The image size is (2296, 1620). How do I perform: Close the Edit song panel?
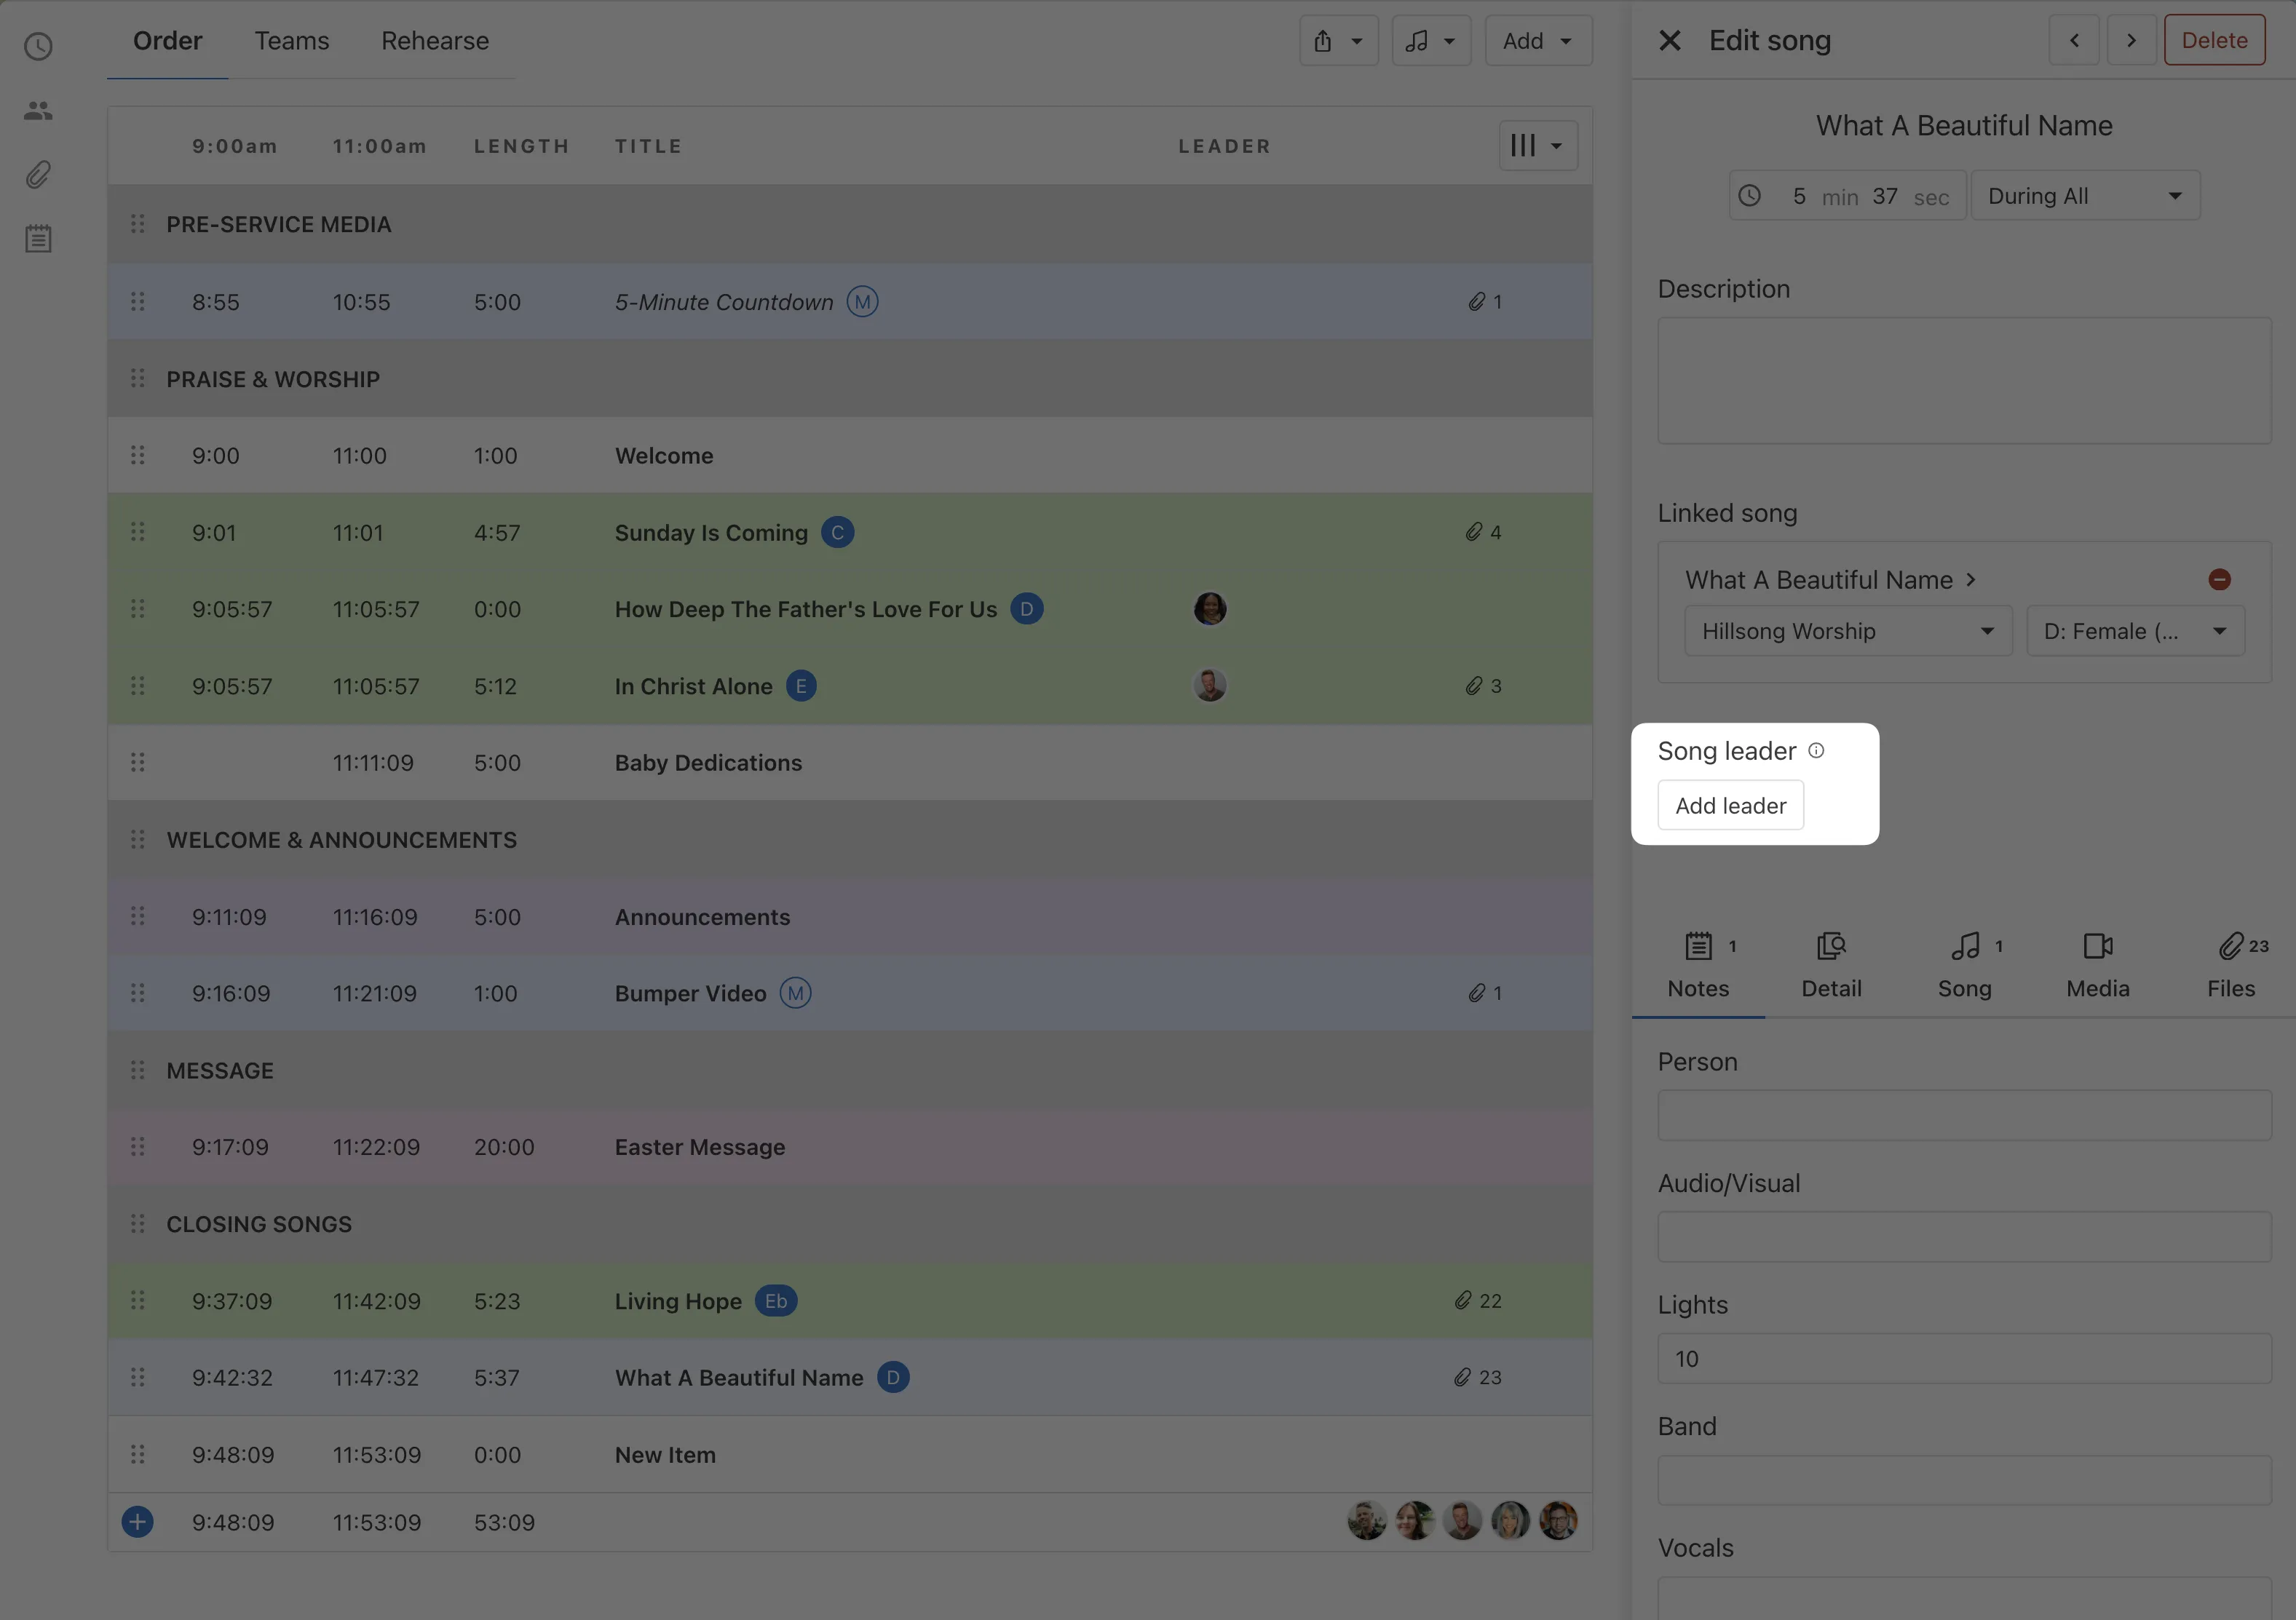pos(1669,41)
